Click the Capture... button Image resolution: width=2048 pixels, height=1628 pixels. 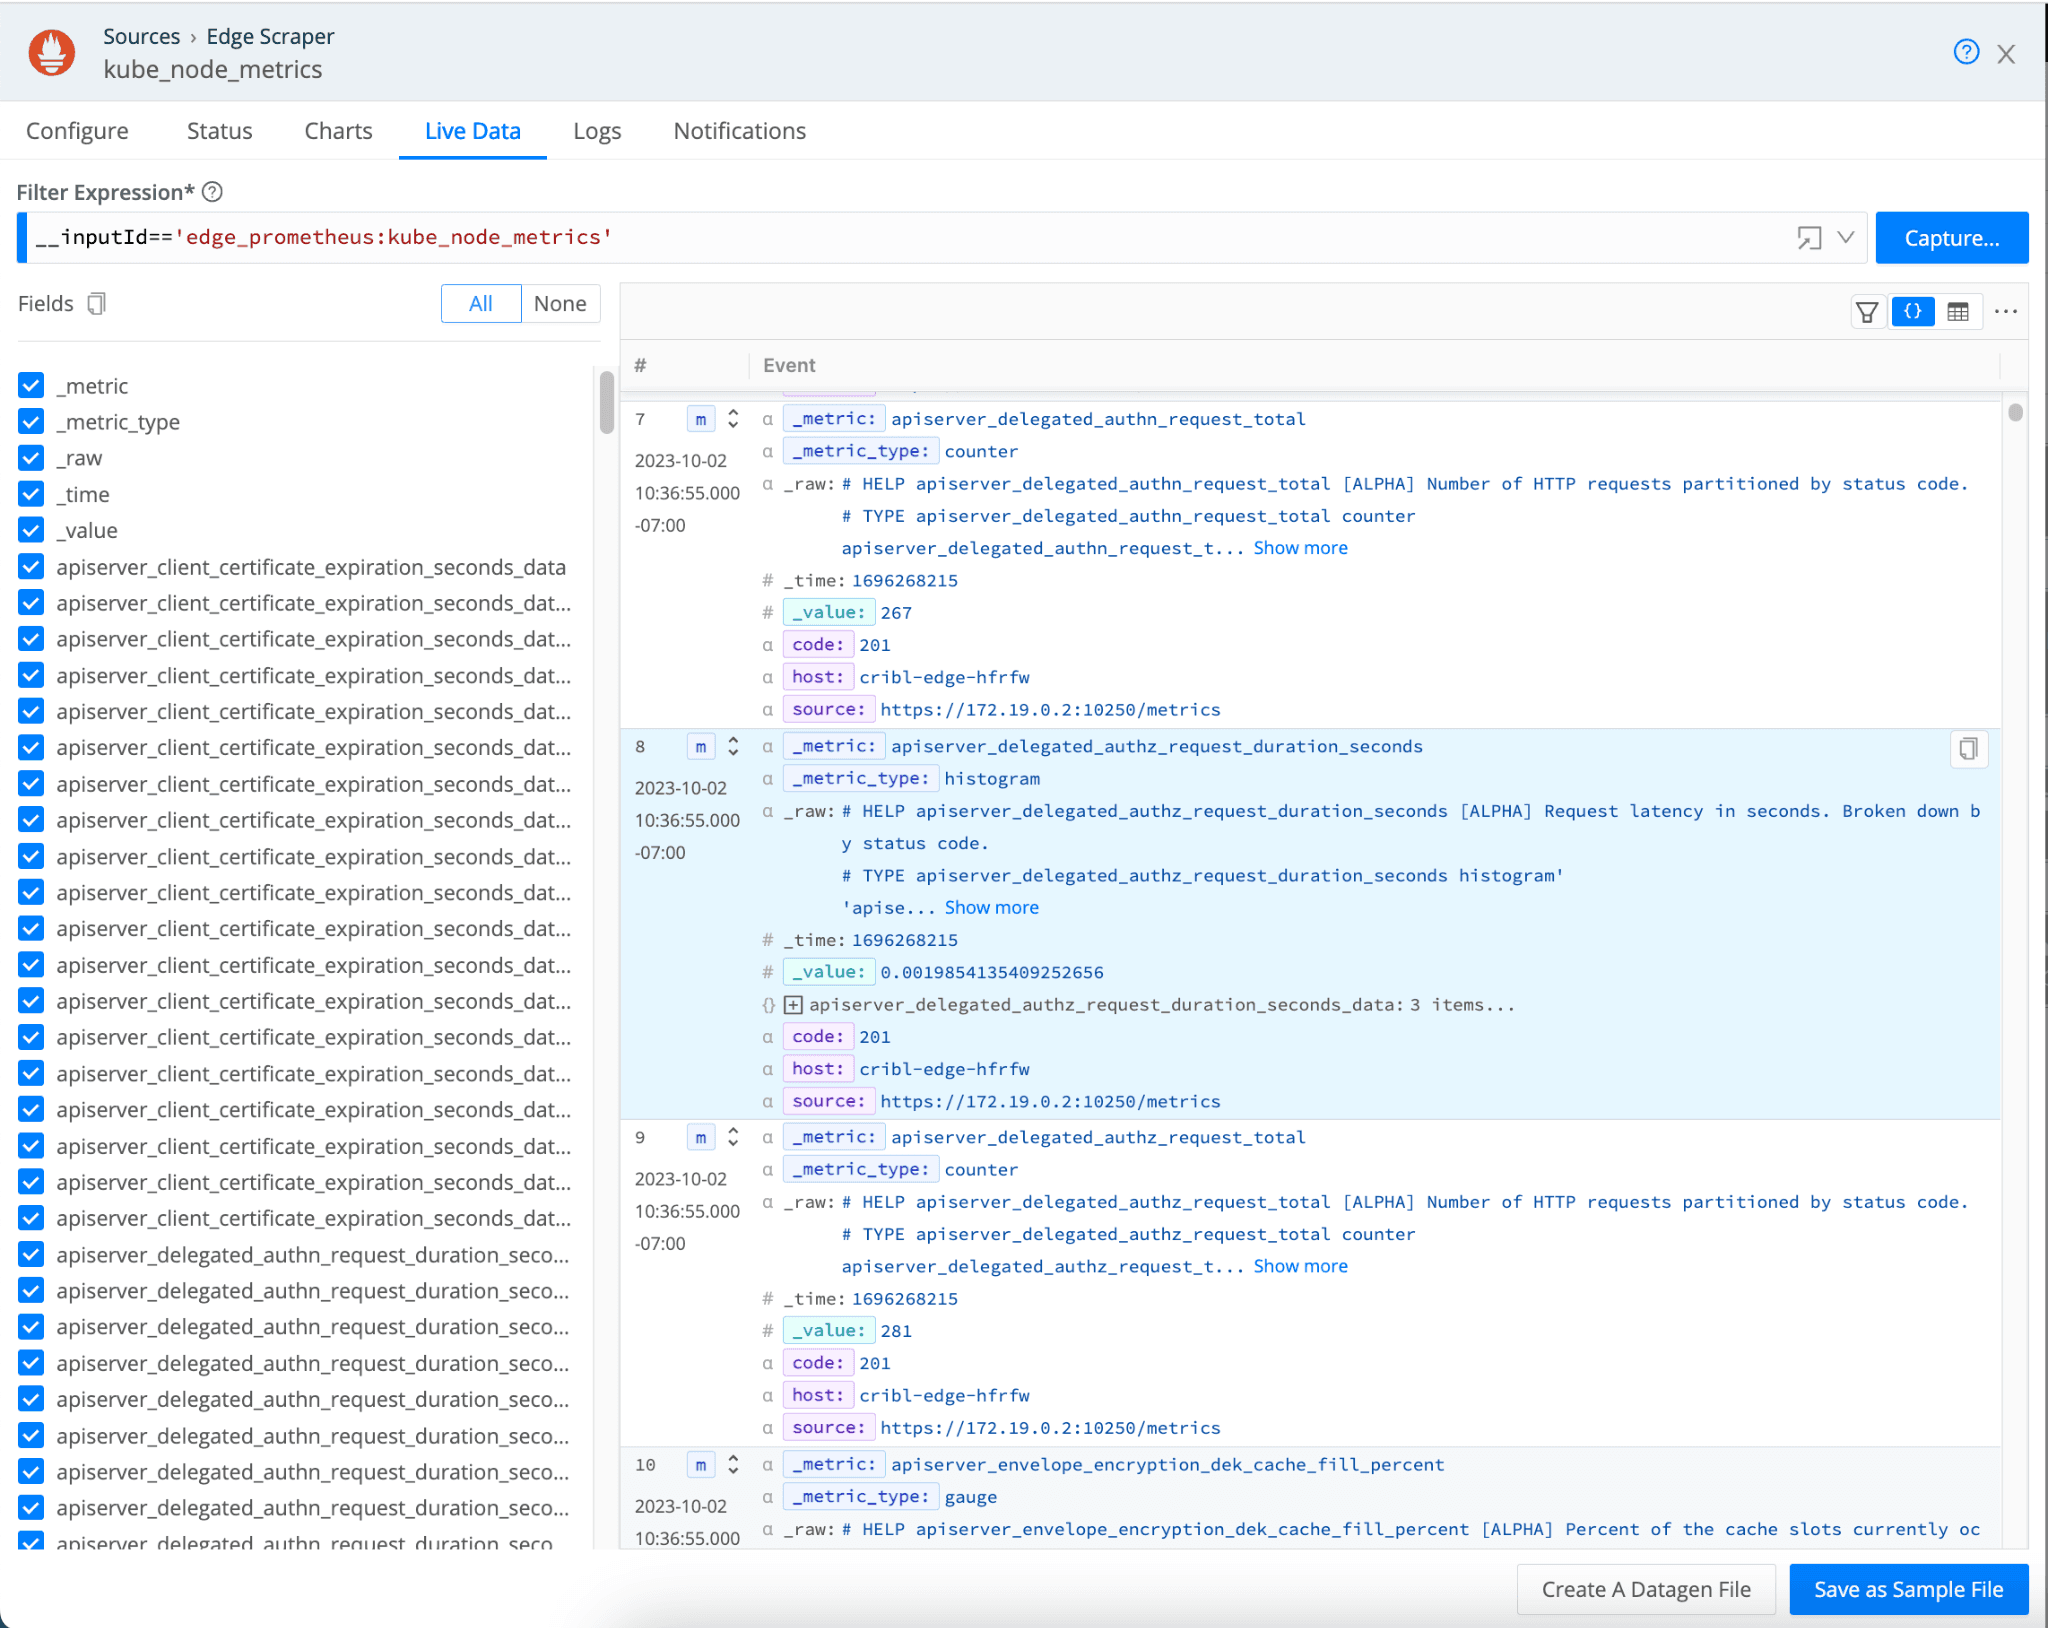click(x=1951, y=238)
